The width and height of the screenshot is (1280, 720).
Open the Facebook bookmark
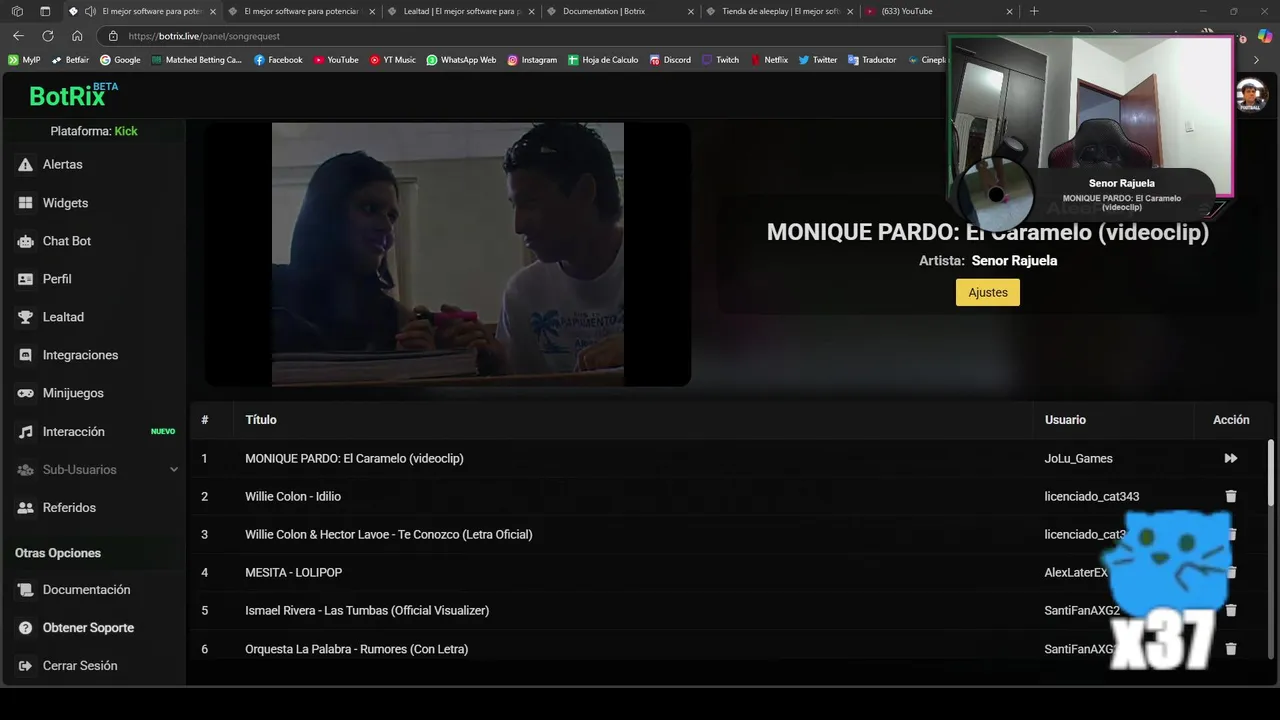click(278, 60)
